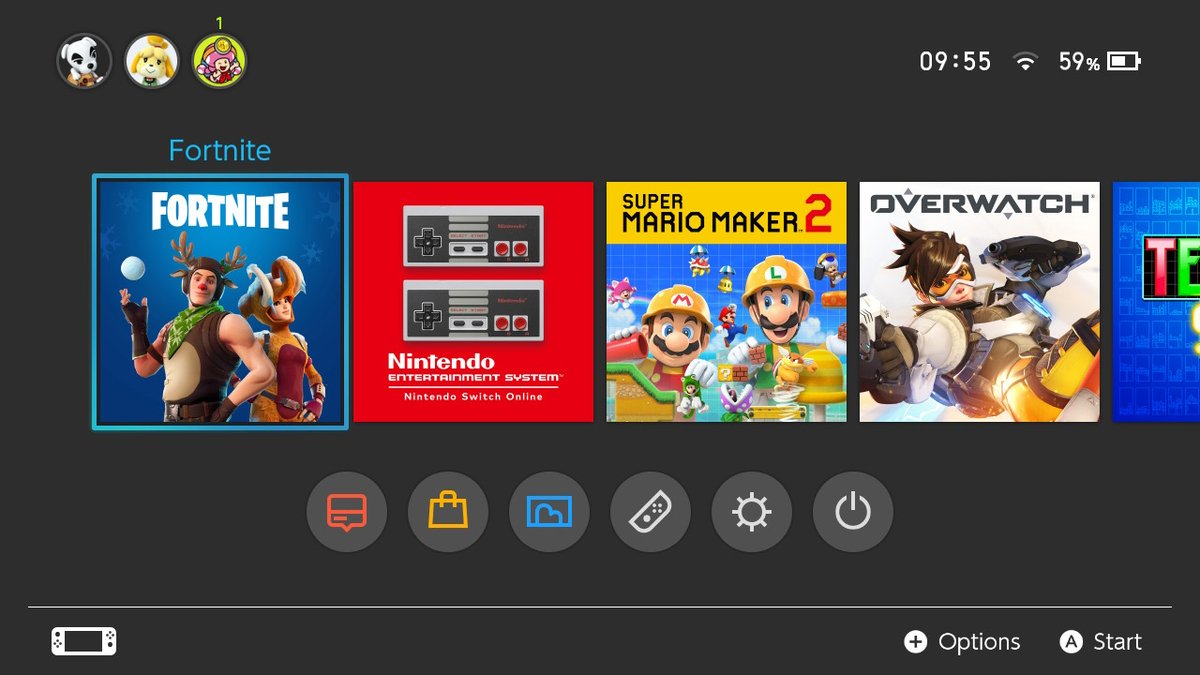Click the Fortnite title label

(x=220, y=150)
